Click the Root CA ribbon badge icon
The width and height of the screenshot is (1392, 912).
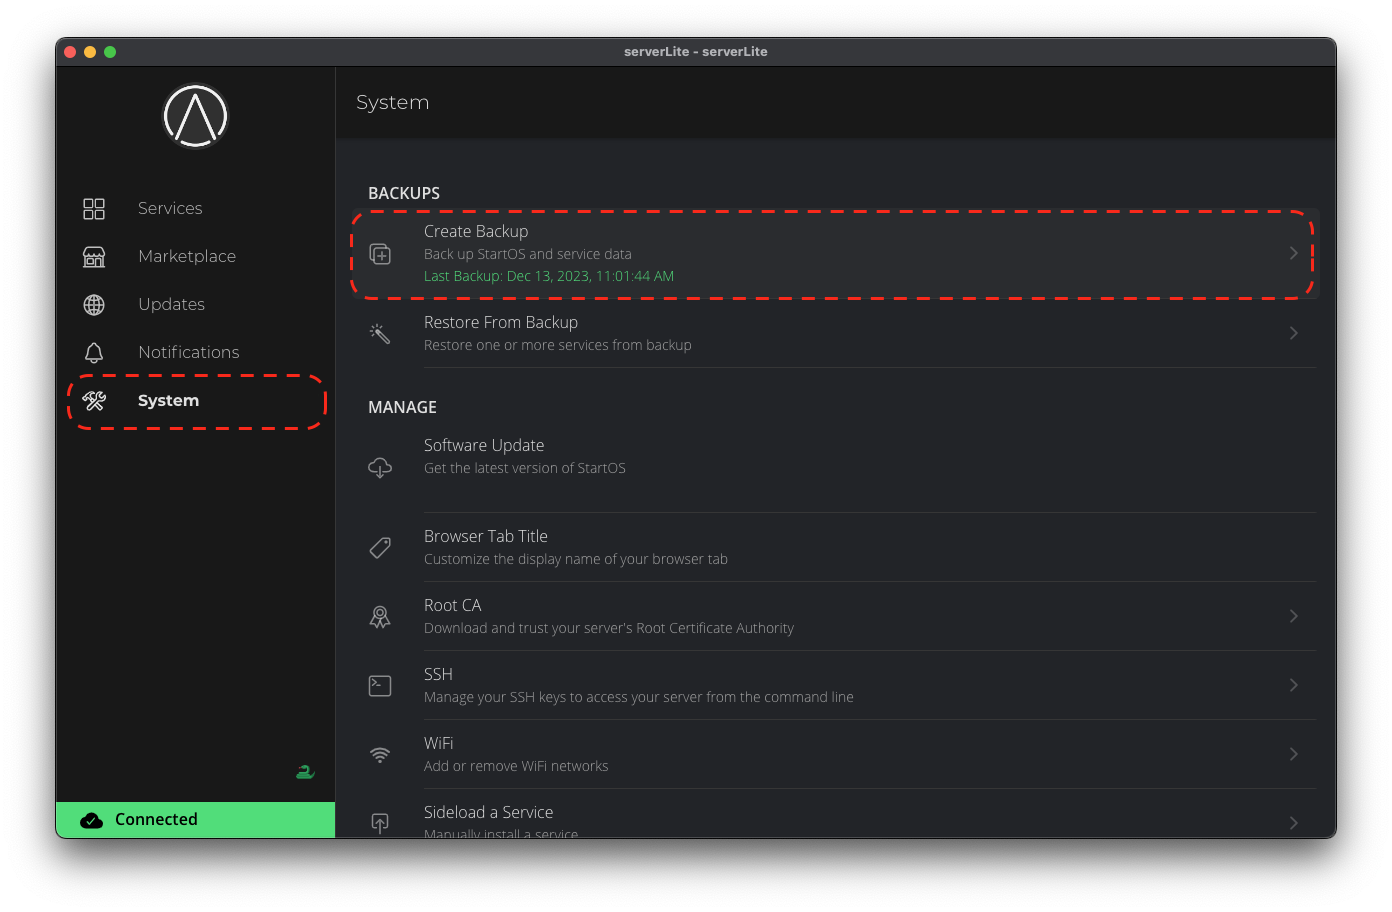tap(380, 617)
